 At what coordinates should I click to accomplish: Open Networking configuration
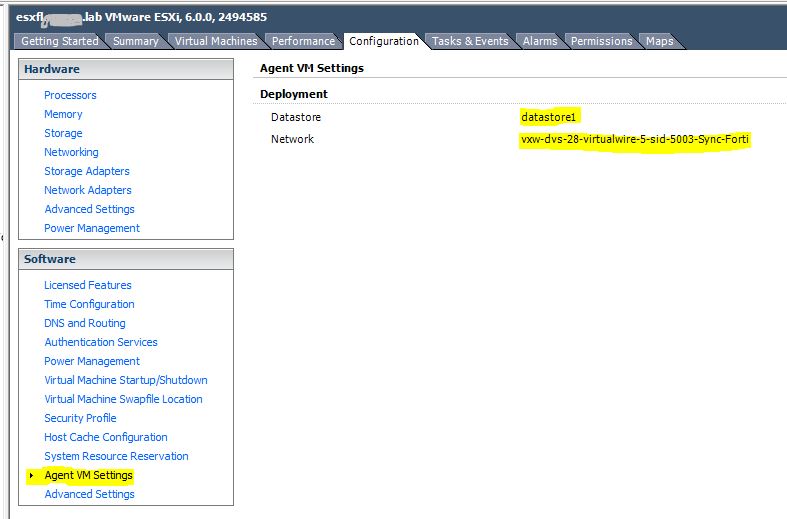point(71,152)
